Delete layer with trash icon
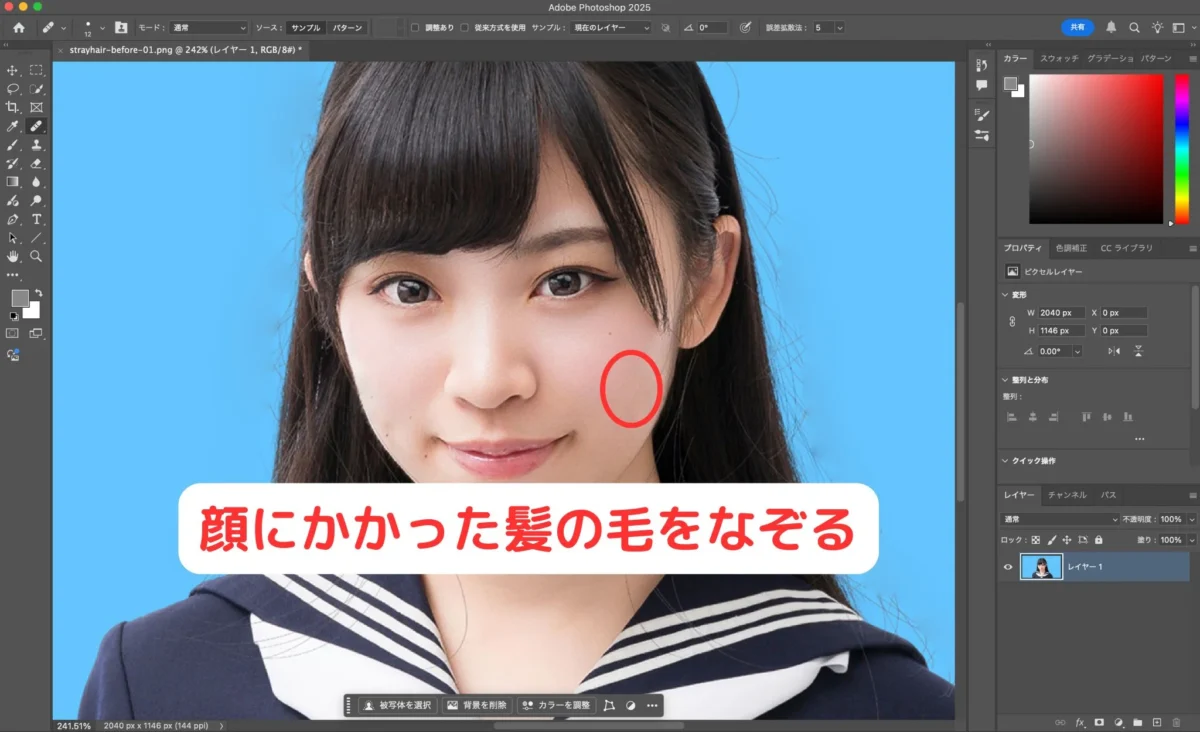Image resolution: width=1200 pixels, height=732 pixels. tap(1174, 722)
